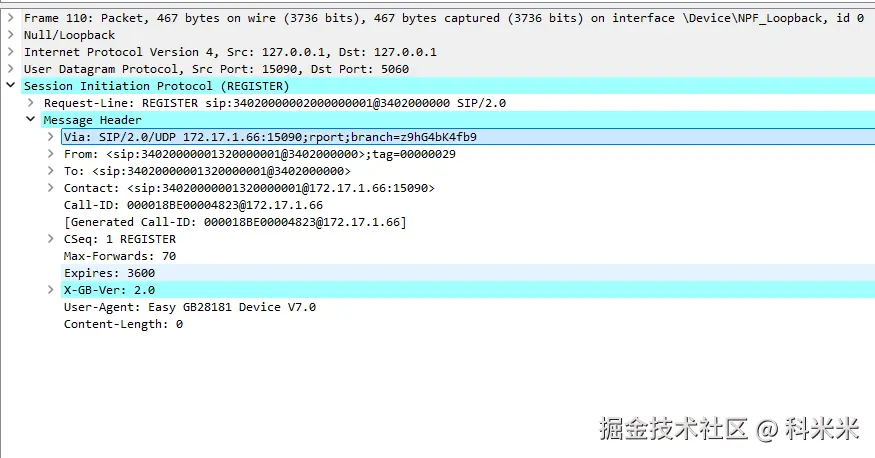
Task: Select the Expires: 3600 row
Action: [x=468, y=273]
